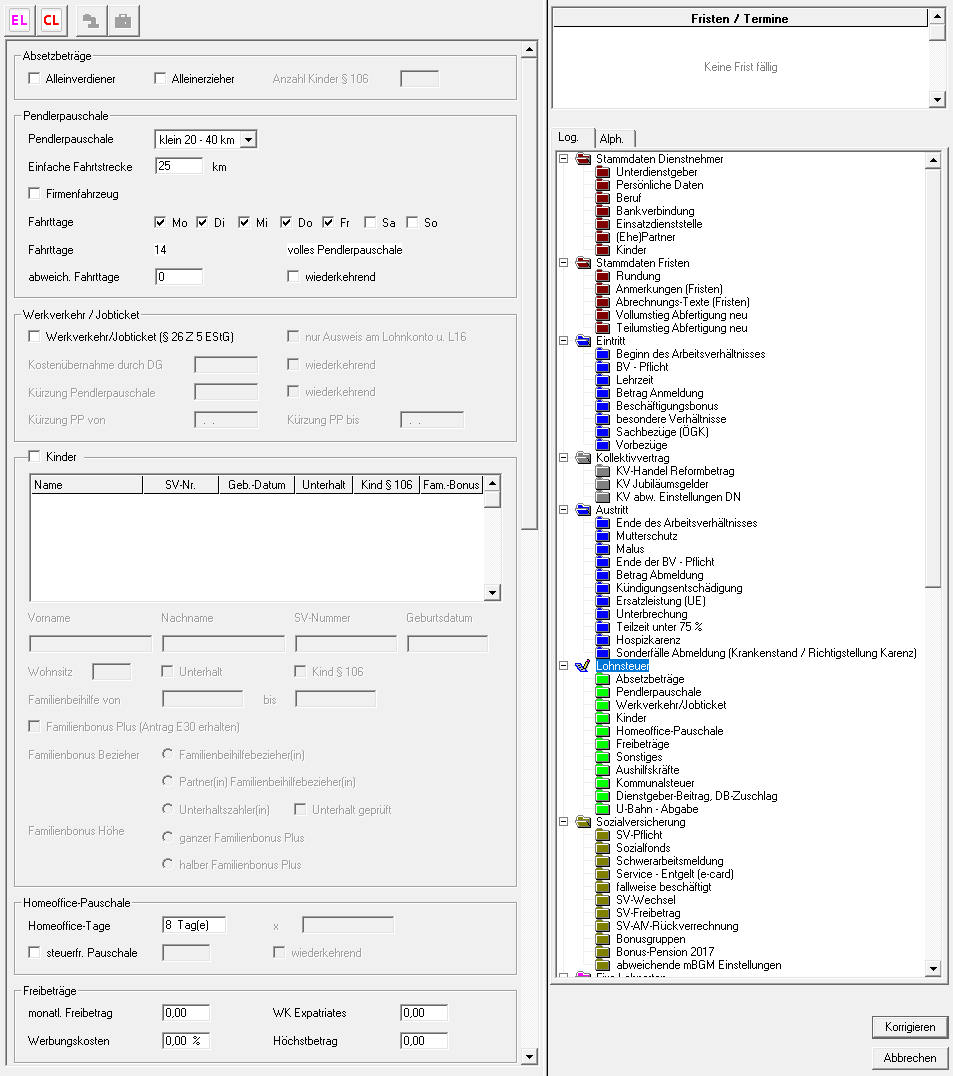The image size is (953, 1076).
Task: Click the olive SV-Pflicht folder icon
Action: click(603, 835)
